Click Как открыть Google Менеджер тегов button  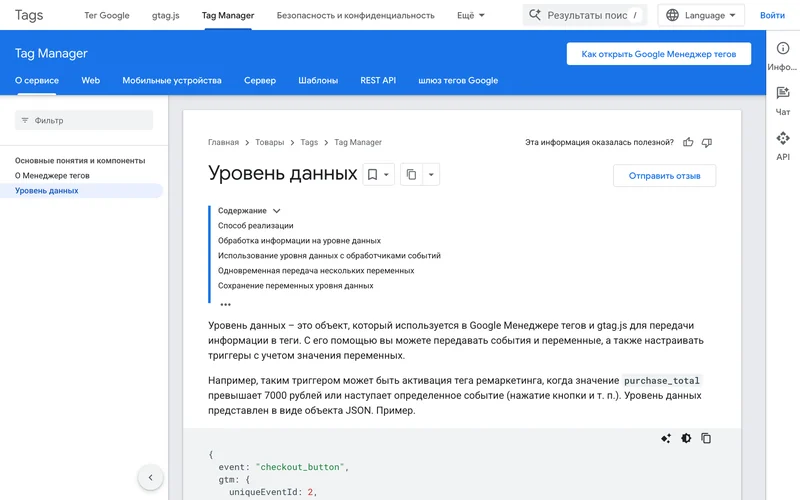point(659,54)
